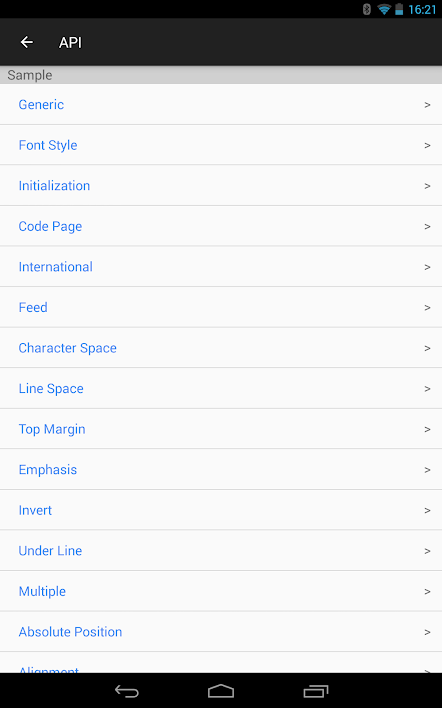Image resolution: width=442 pixels, height=708 pixels.
Task: Expand the Font Style row chevron
Action: tap(427, 145)
